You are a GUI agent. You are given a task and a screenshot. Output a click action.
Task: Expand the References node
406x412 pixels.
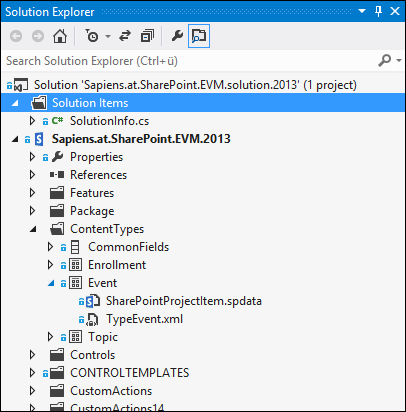[x=32, y=175]
